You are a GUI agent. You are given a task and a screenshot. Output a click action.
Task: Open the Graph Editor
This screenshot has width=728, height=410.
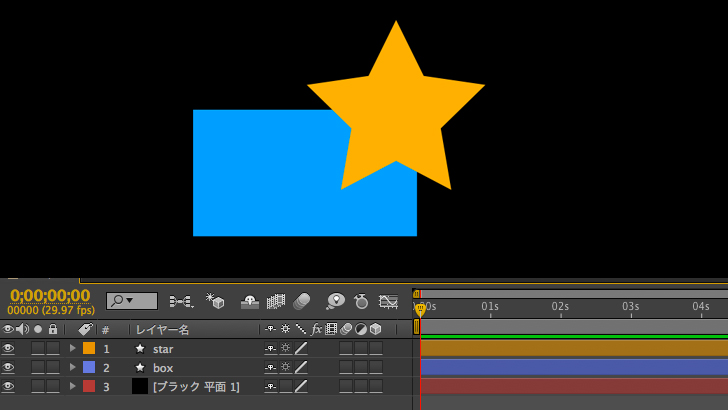coord(389,301)
